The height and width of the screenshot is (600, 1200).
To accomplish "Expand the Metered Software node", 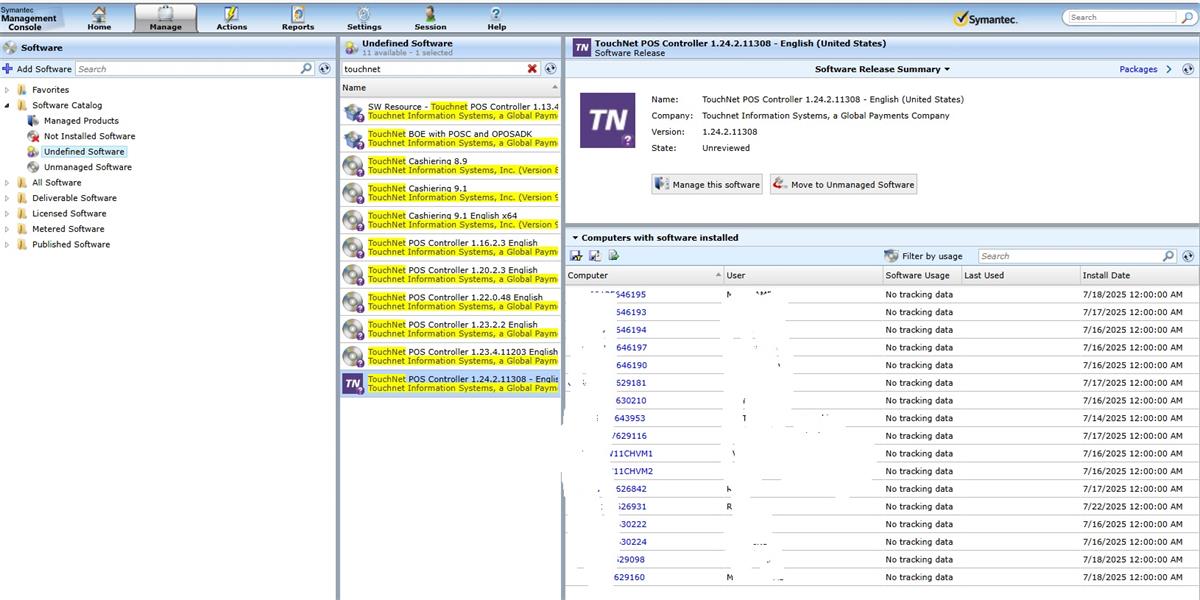I will (x=7, y=229).
